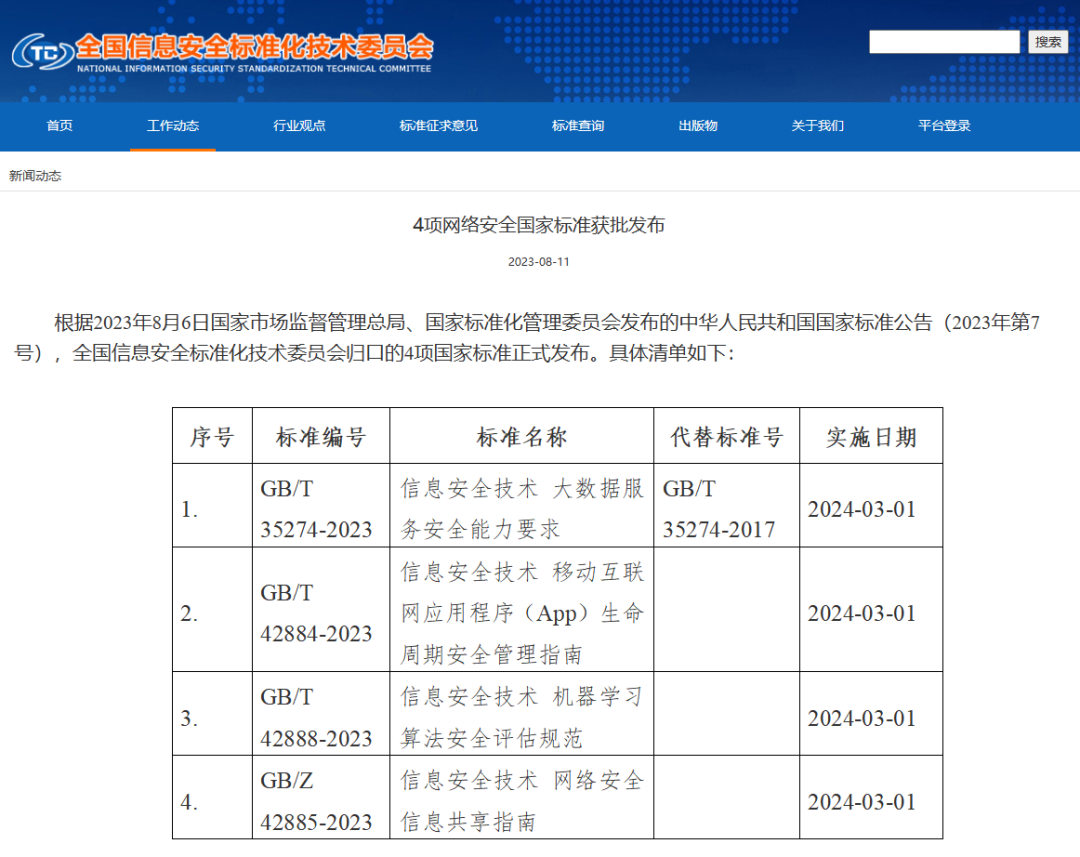Click the 标准编号 column header
The height and width of the screenshot is (857, 1080).
pyautogui.click(x=321, y=437)
